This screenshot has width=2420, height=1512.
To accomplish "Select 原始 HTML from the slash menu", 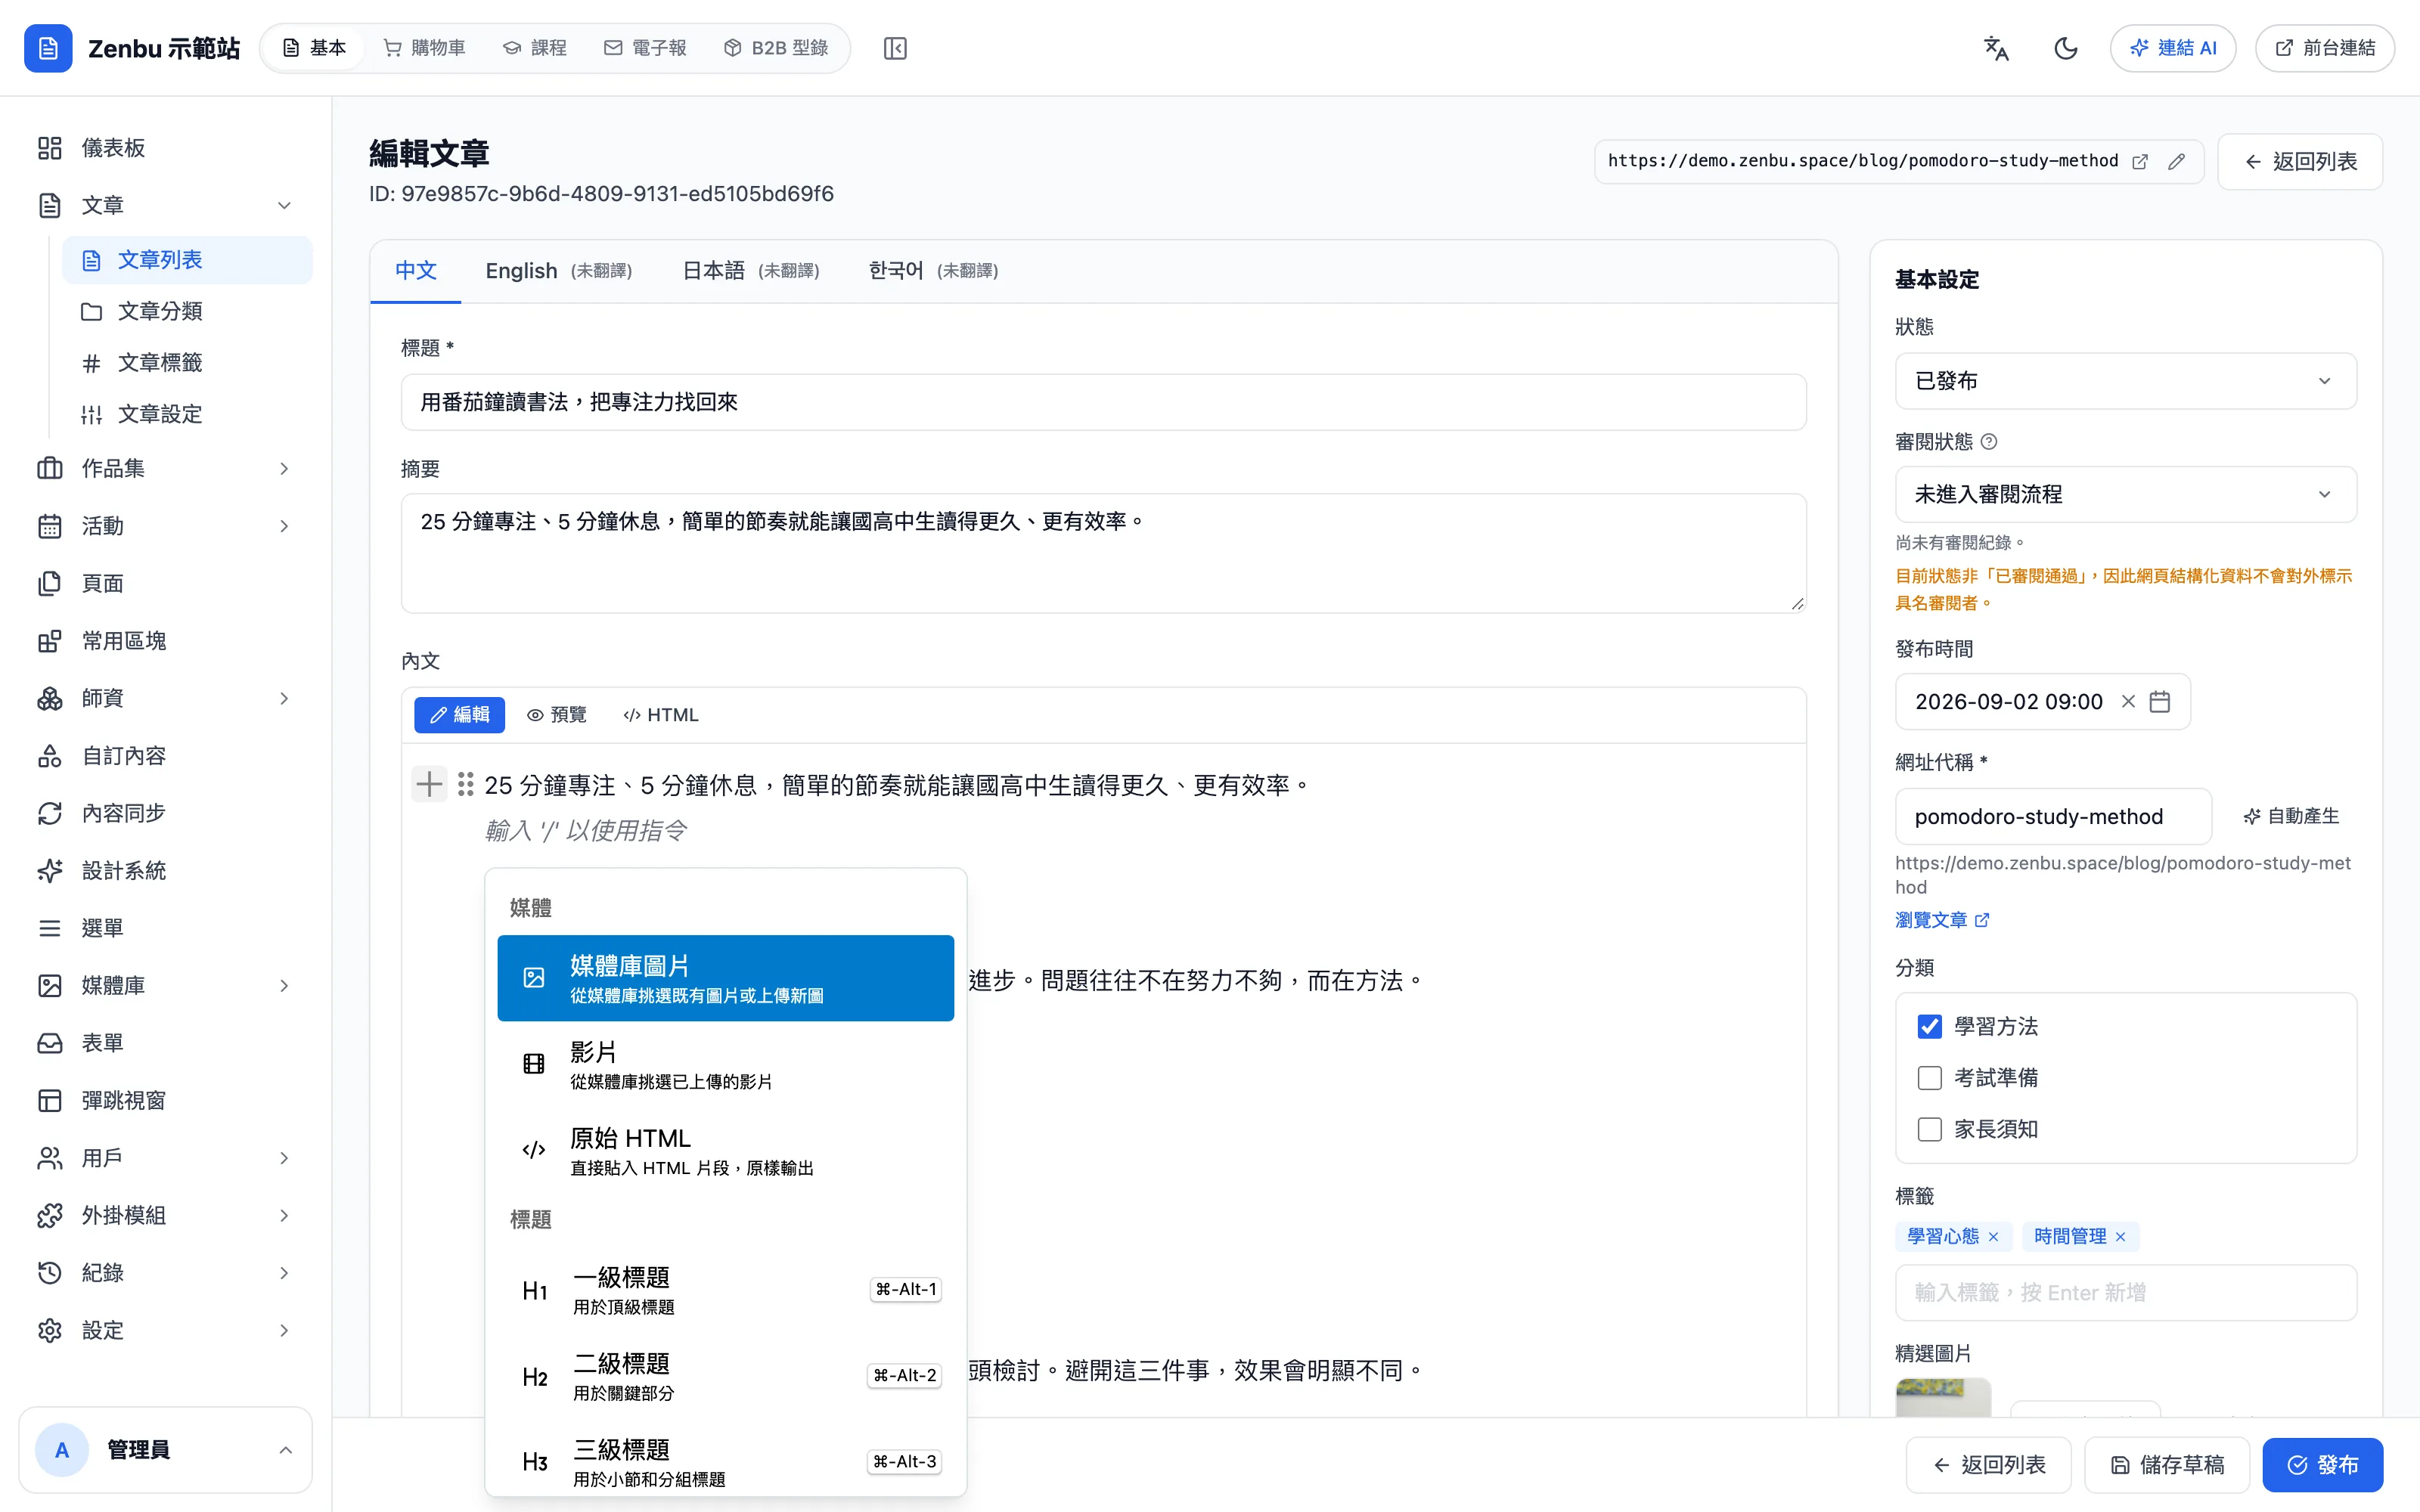I will tap(725, 1150).
